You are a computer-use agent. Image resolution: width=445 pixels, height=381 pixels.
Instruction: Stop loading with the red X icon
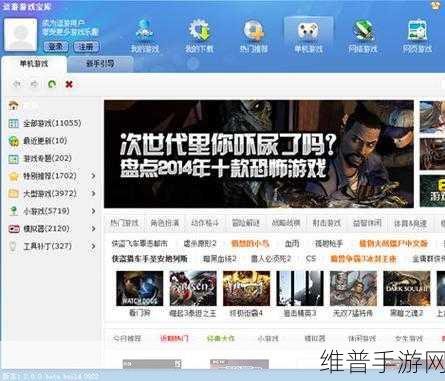coord(69,84)
